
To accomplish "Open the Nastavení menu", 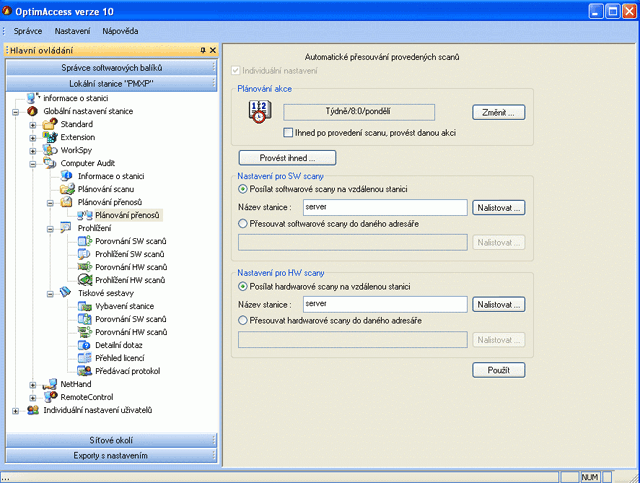I will 72,31.
